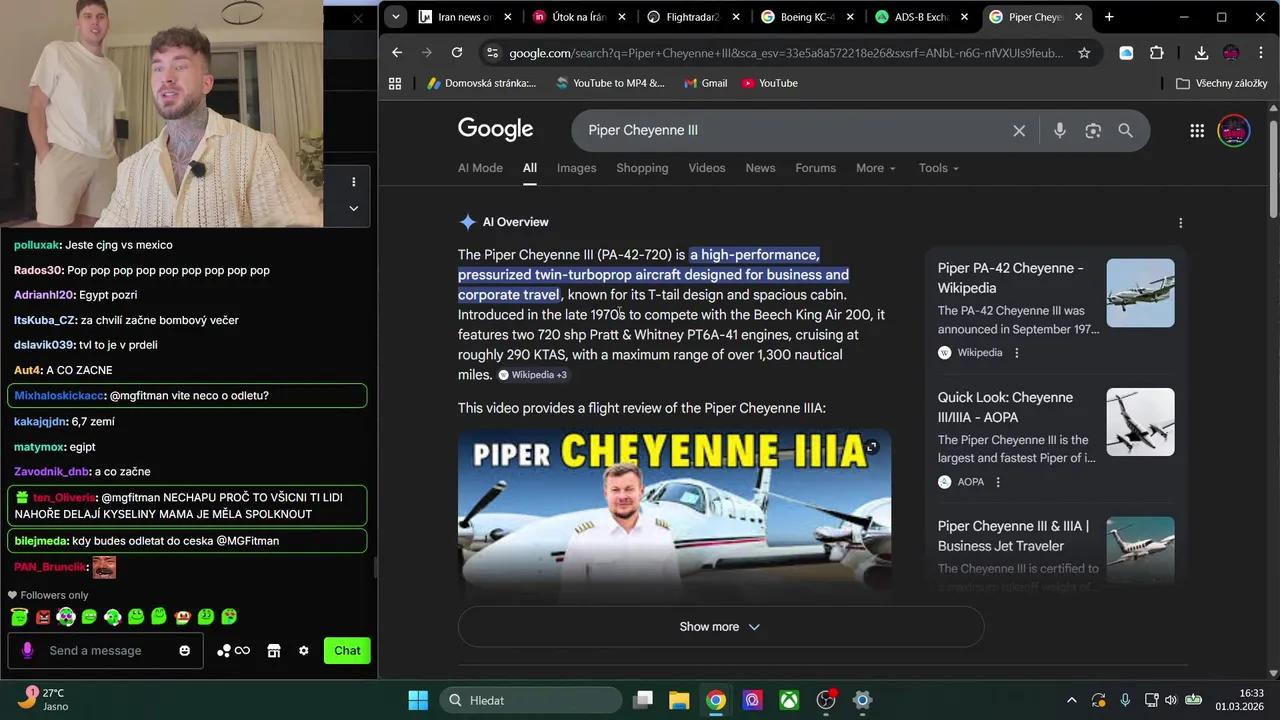Reload the current Chrome page
1280x720 pixels.
click(457, 53)
